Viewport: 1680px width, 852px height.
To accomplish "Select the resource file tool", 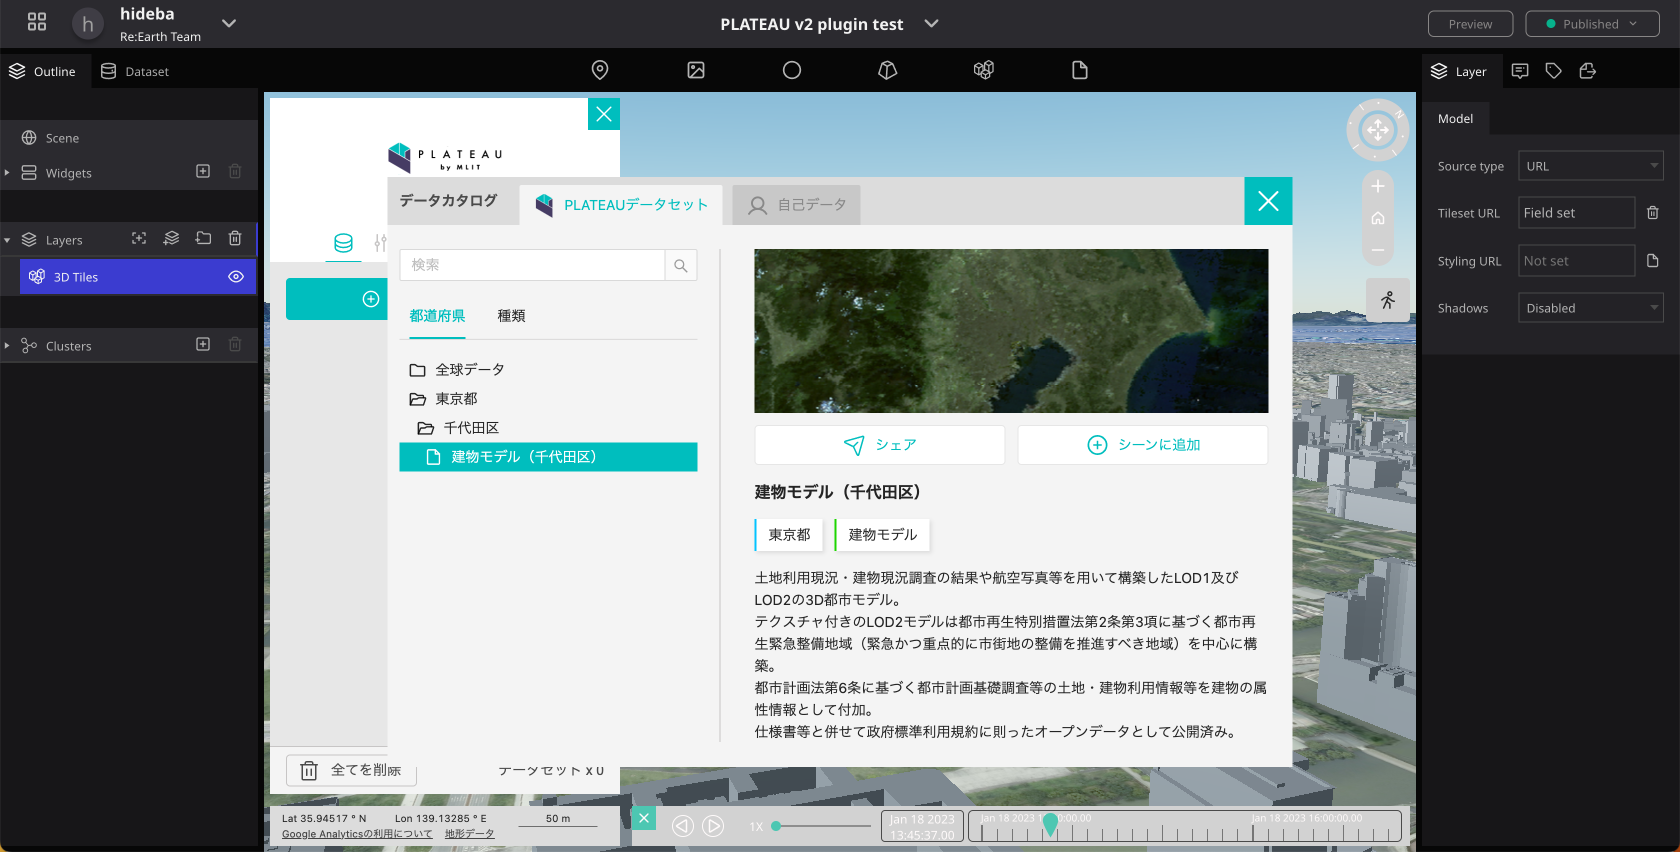I will [x=1080, y=70].
